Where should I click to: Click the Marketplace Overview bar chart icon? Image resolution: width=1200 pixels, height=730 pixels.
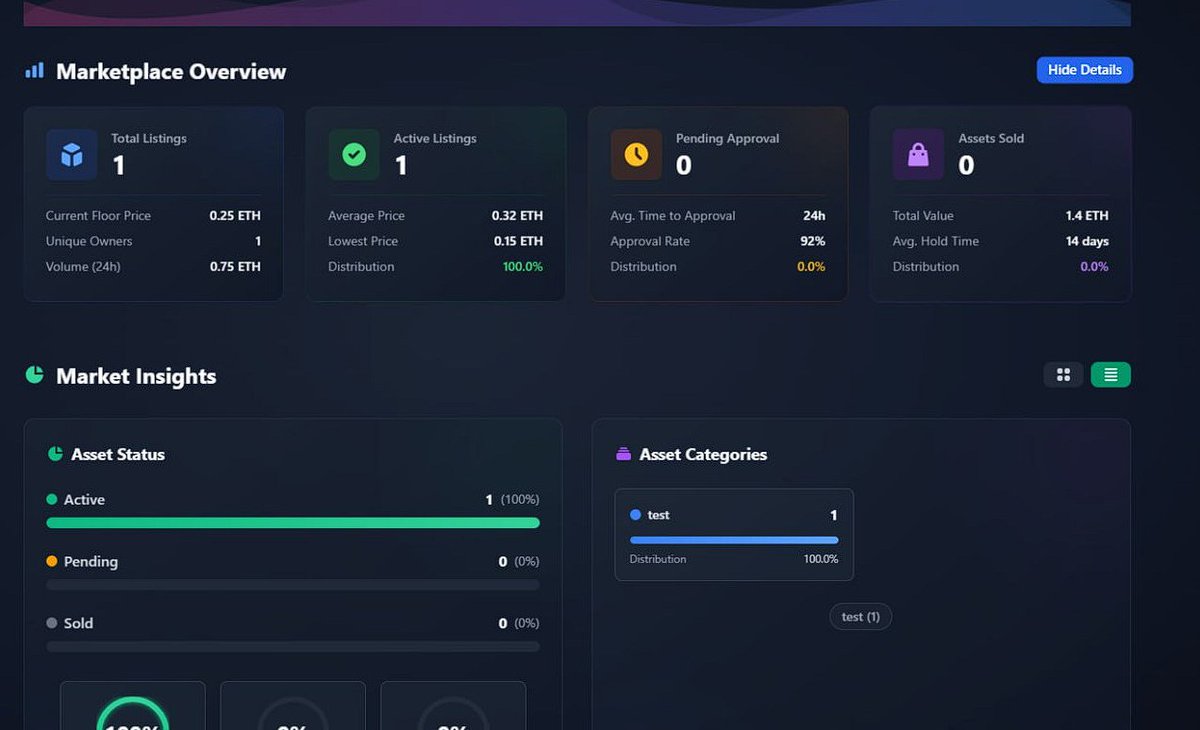point(35,70)
